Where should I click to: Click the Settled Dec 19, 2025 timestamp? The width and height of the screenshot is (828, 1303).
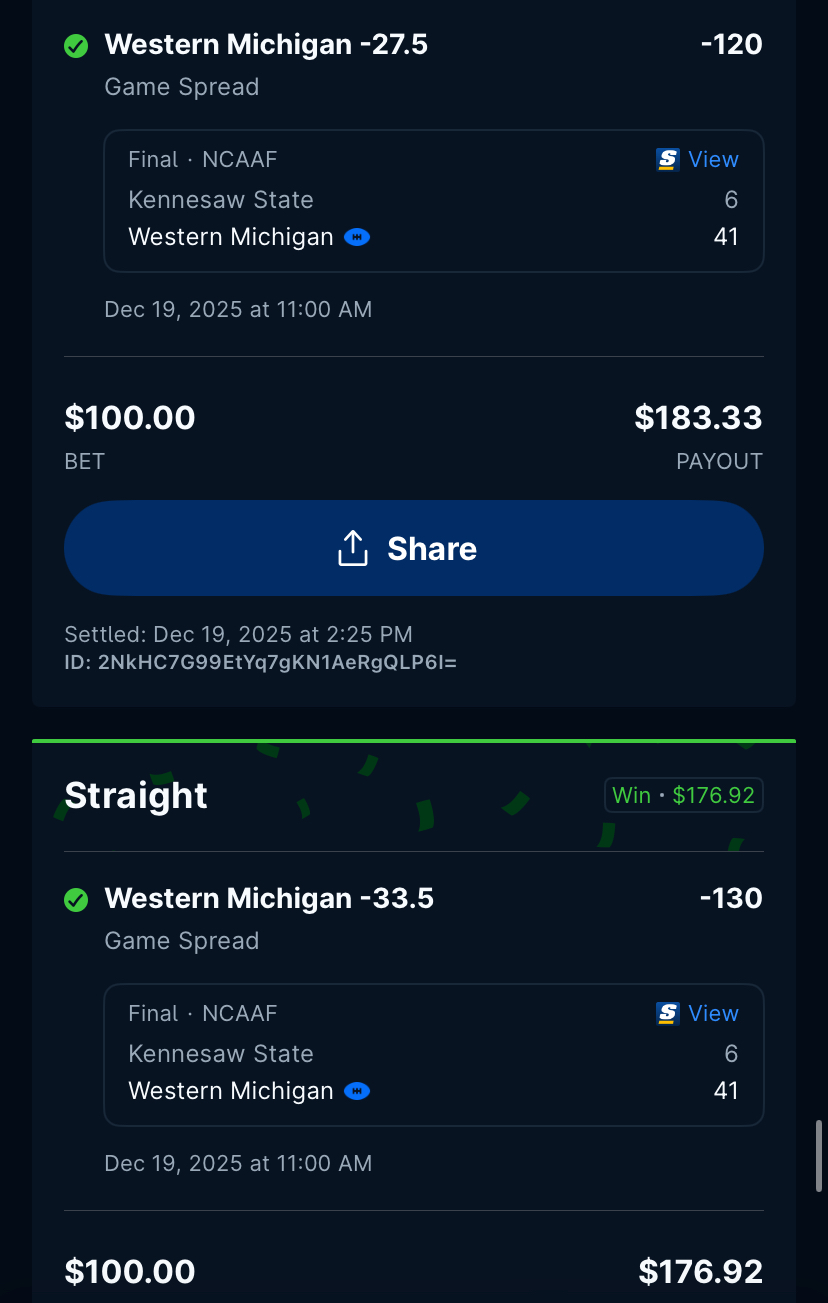tap(238, 634)
